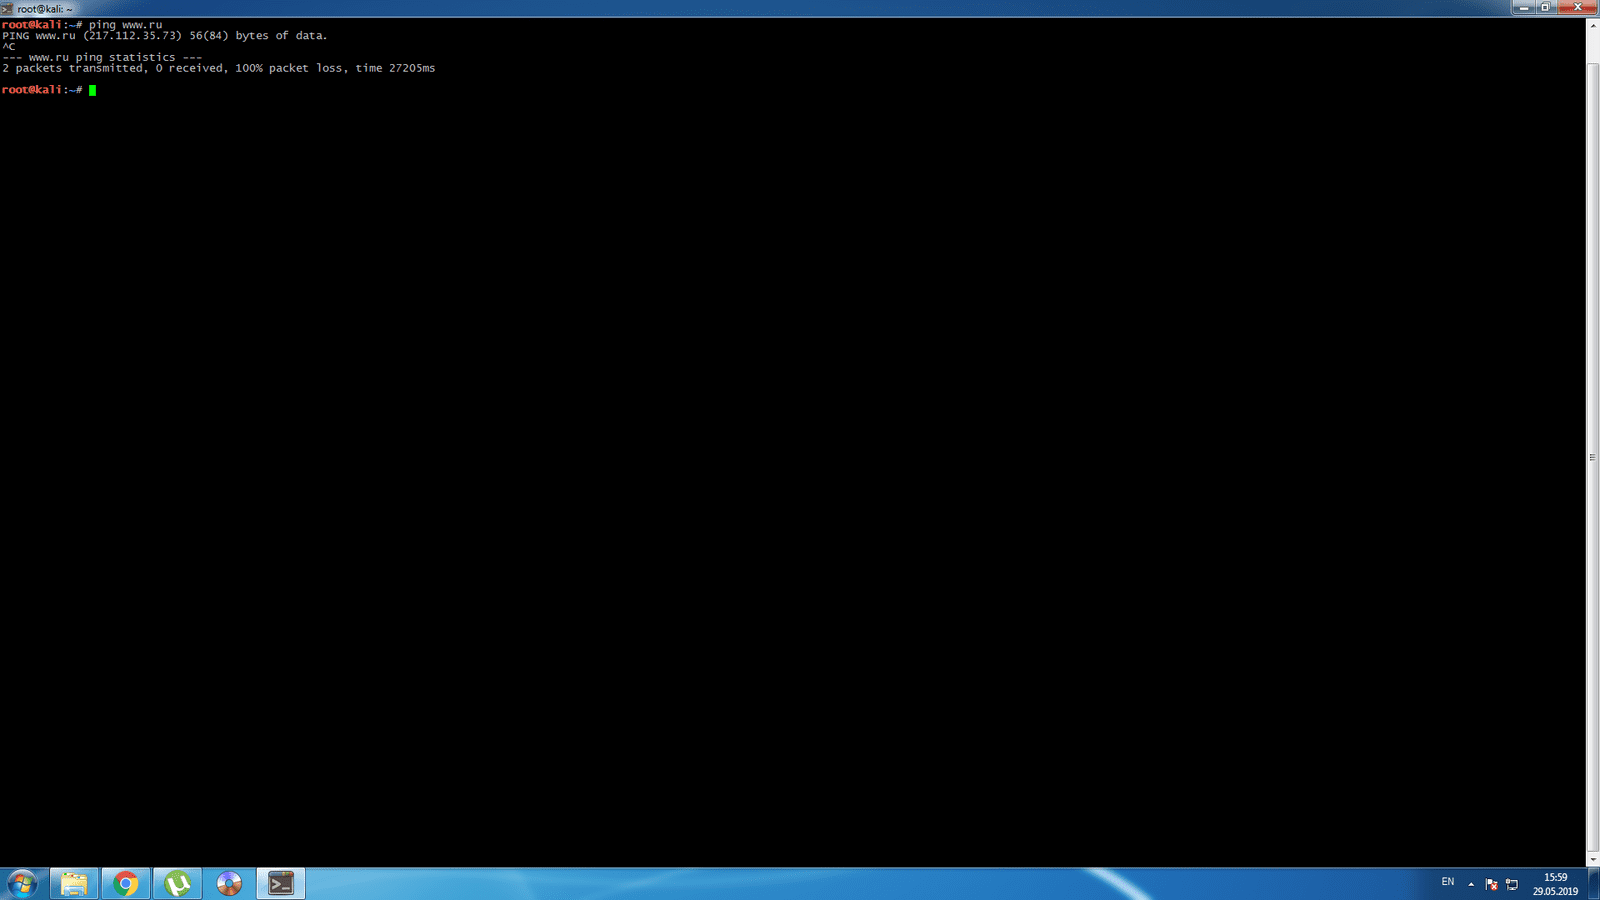The width and height of the screenshot is (1600, 900).
Task: Restore down the terminal window
Action: 1545,7
